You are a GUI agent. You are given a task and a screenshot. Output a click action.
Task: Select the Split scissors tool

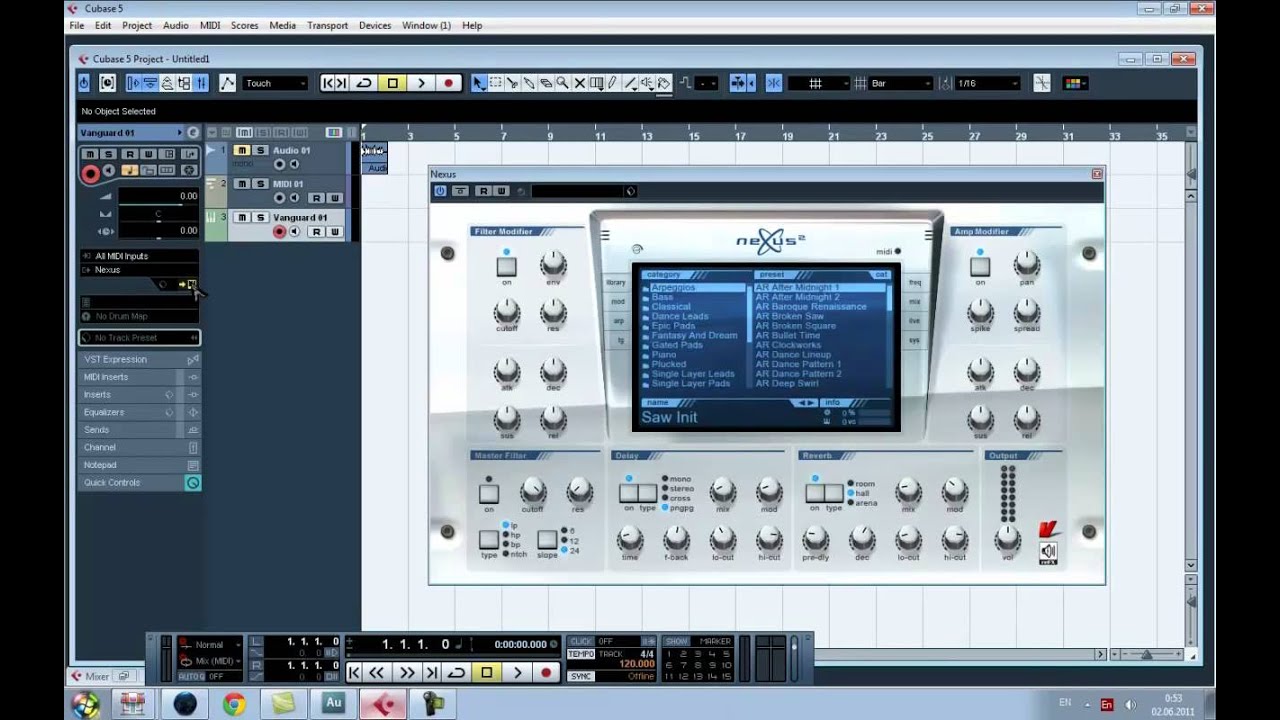point(512,83)
